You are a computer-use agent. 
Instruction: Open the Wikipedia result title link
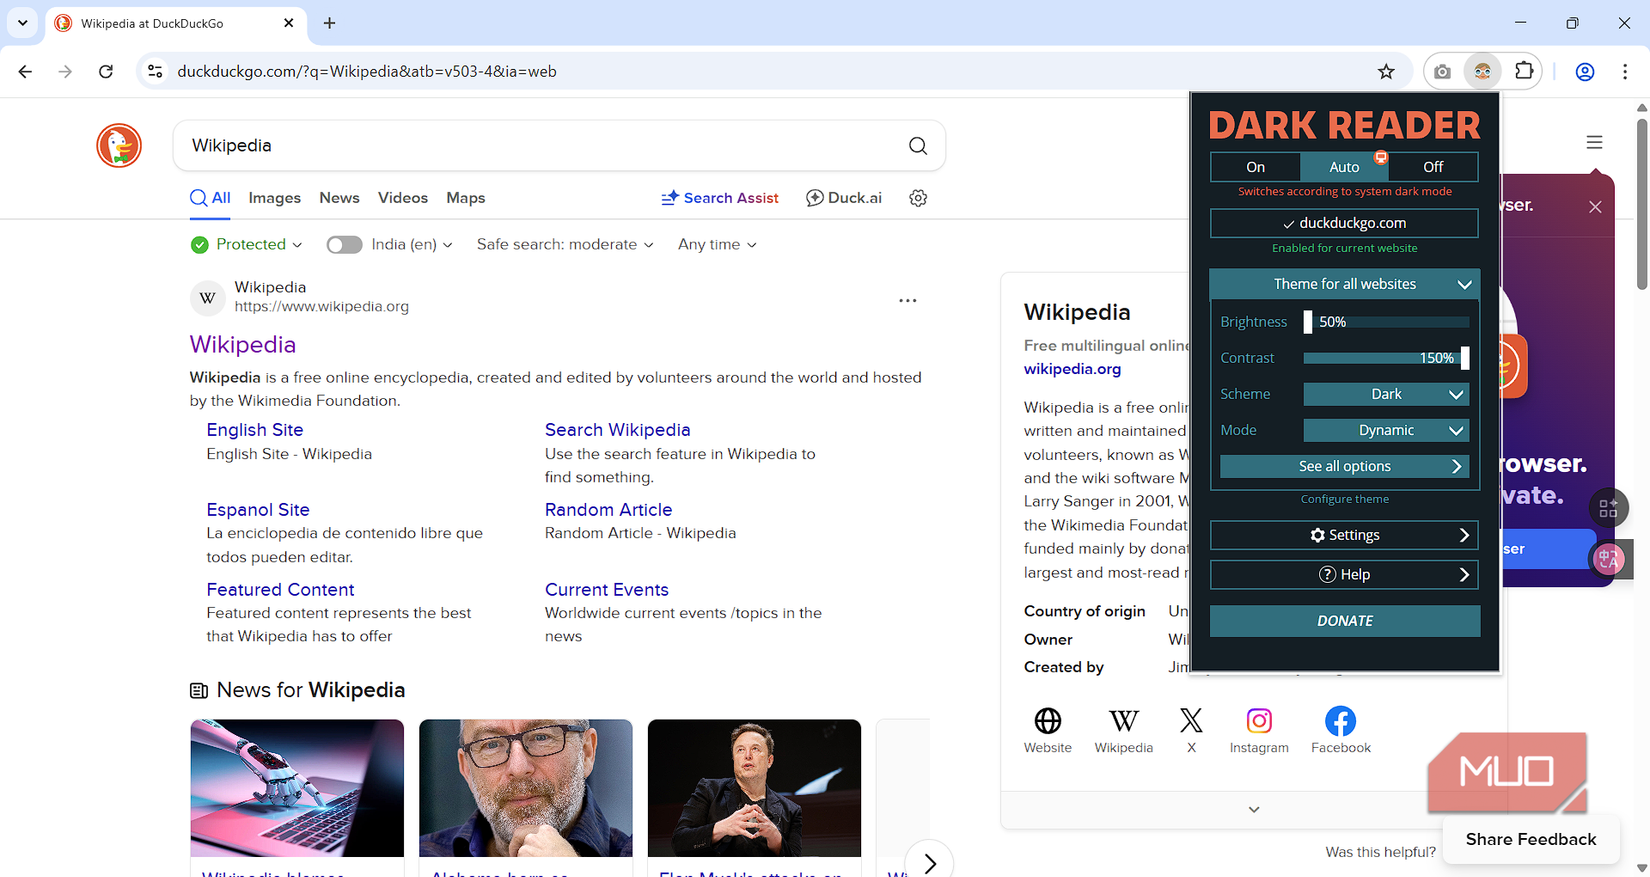(x=243, y=345)
